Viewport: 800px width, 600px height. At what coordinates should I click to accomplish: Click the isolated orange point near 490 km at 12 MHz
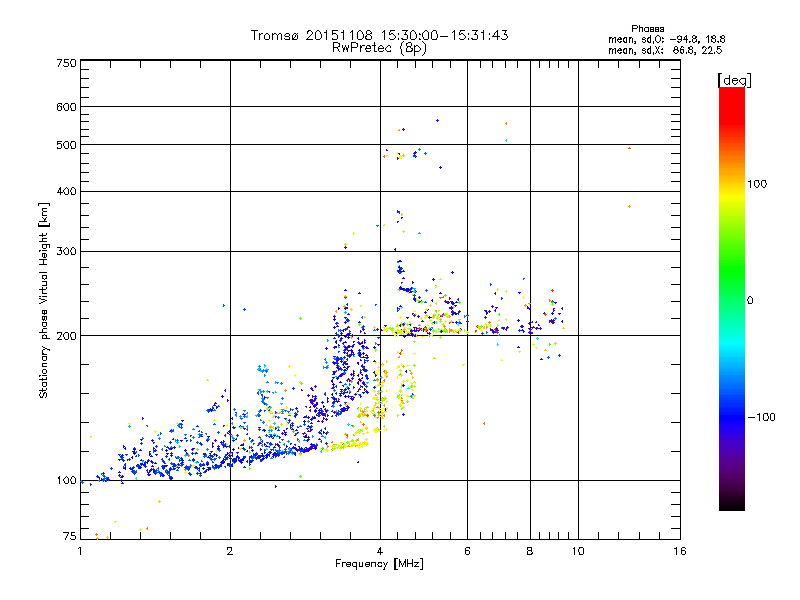pos(630,148)
